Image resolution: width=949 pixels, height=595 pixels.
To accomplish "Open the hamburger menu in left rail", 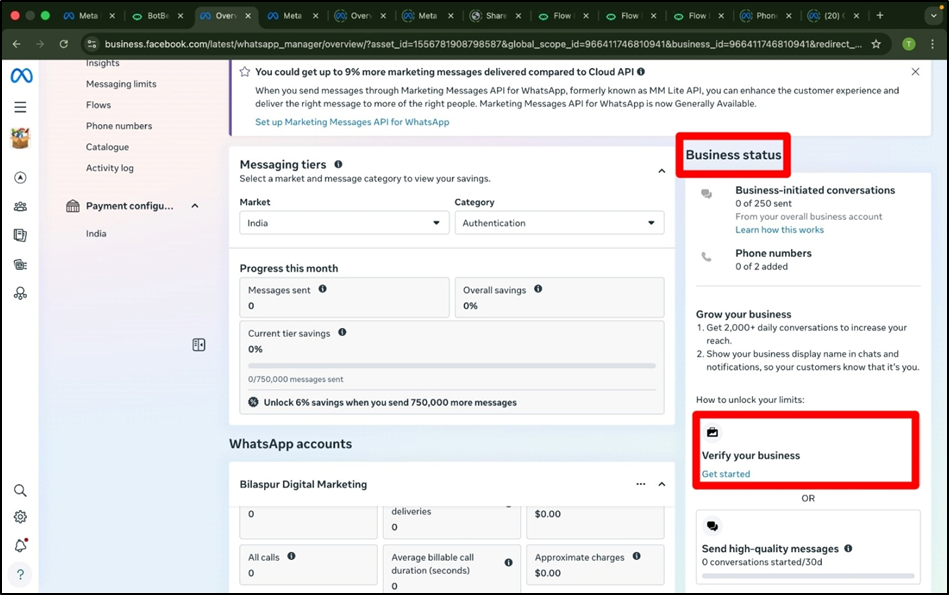I will pos(20,107).
